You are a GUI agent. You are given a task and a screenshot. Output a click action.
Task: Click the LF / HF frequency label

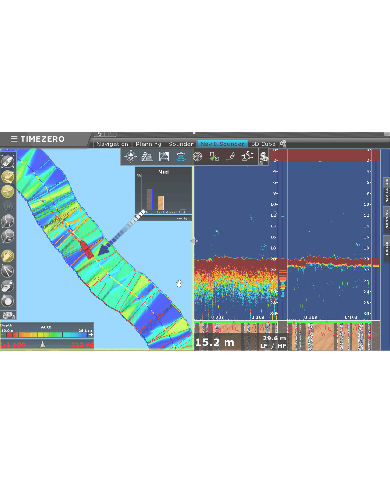[x=273, y=346]
